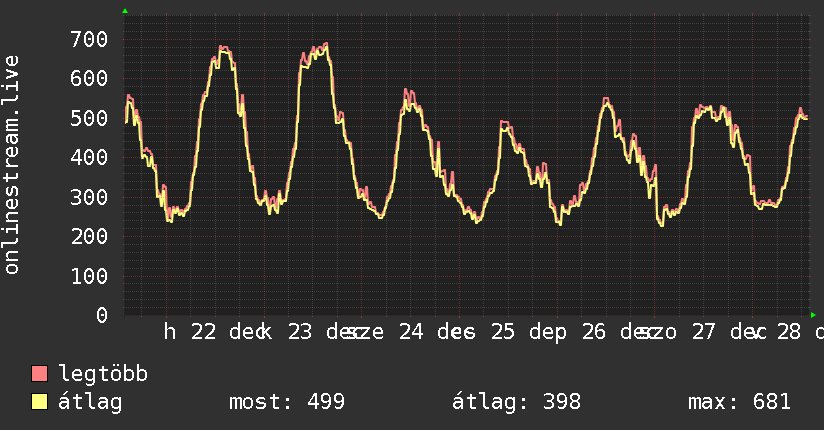Viewport: 824px width, 430px height.
Task: Click the '22 dec' date label
Action: (x=229, y=332)
